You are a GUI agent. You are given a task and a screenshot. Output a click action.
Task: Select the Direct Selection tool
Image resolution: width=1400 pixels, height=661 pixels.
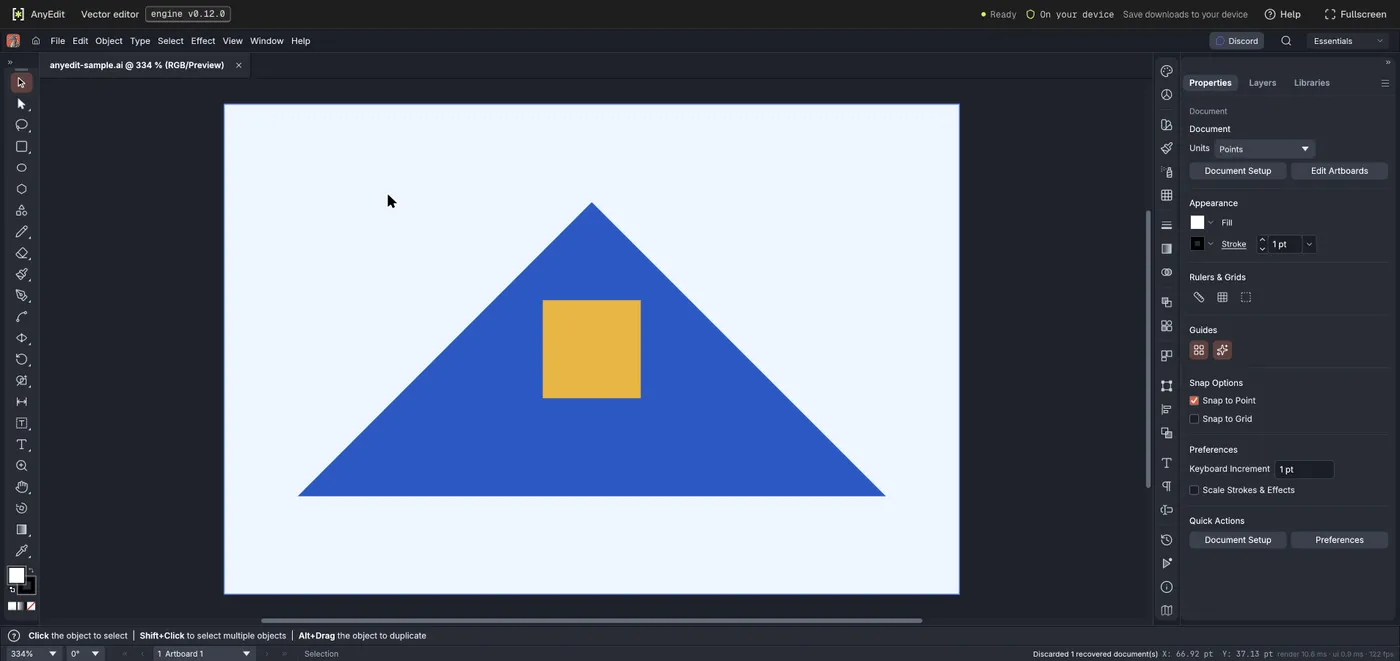[21, 104]
